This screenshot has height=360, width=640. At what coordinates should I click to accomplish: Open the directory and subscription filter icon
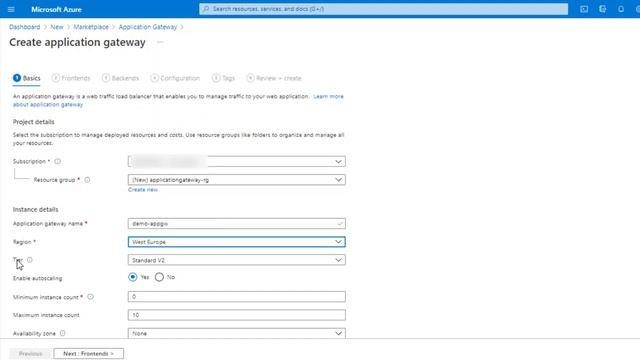[602, 9]
